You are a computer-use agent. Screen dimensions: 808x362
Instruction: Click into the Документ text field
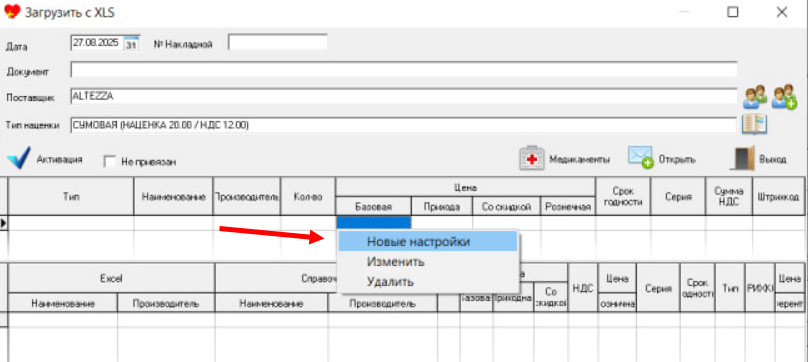pos(403,70)
